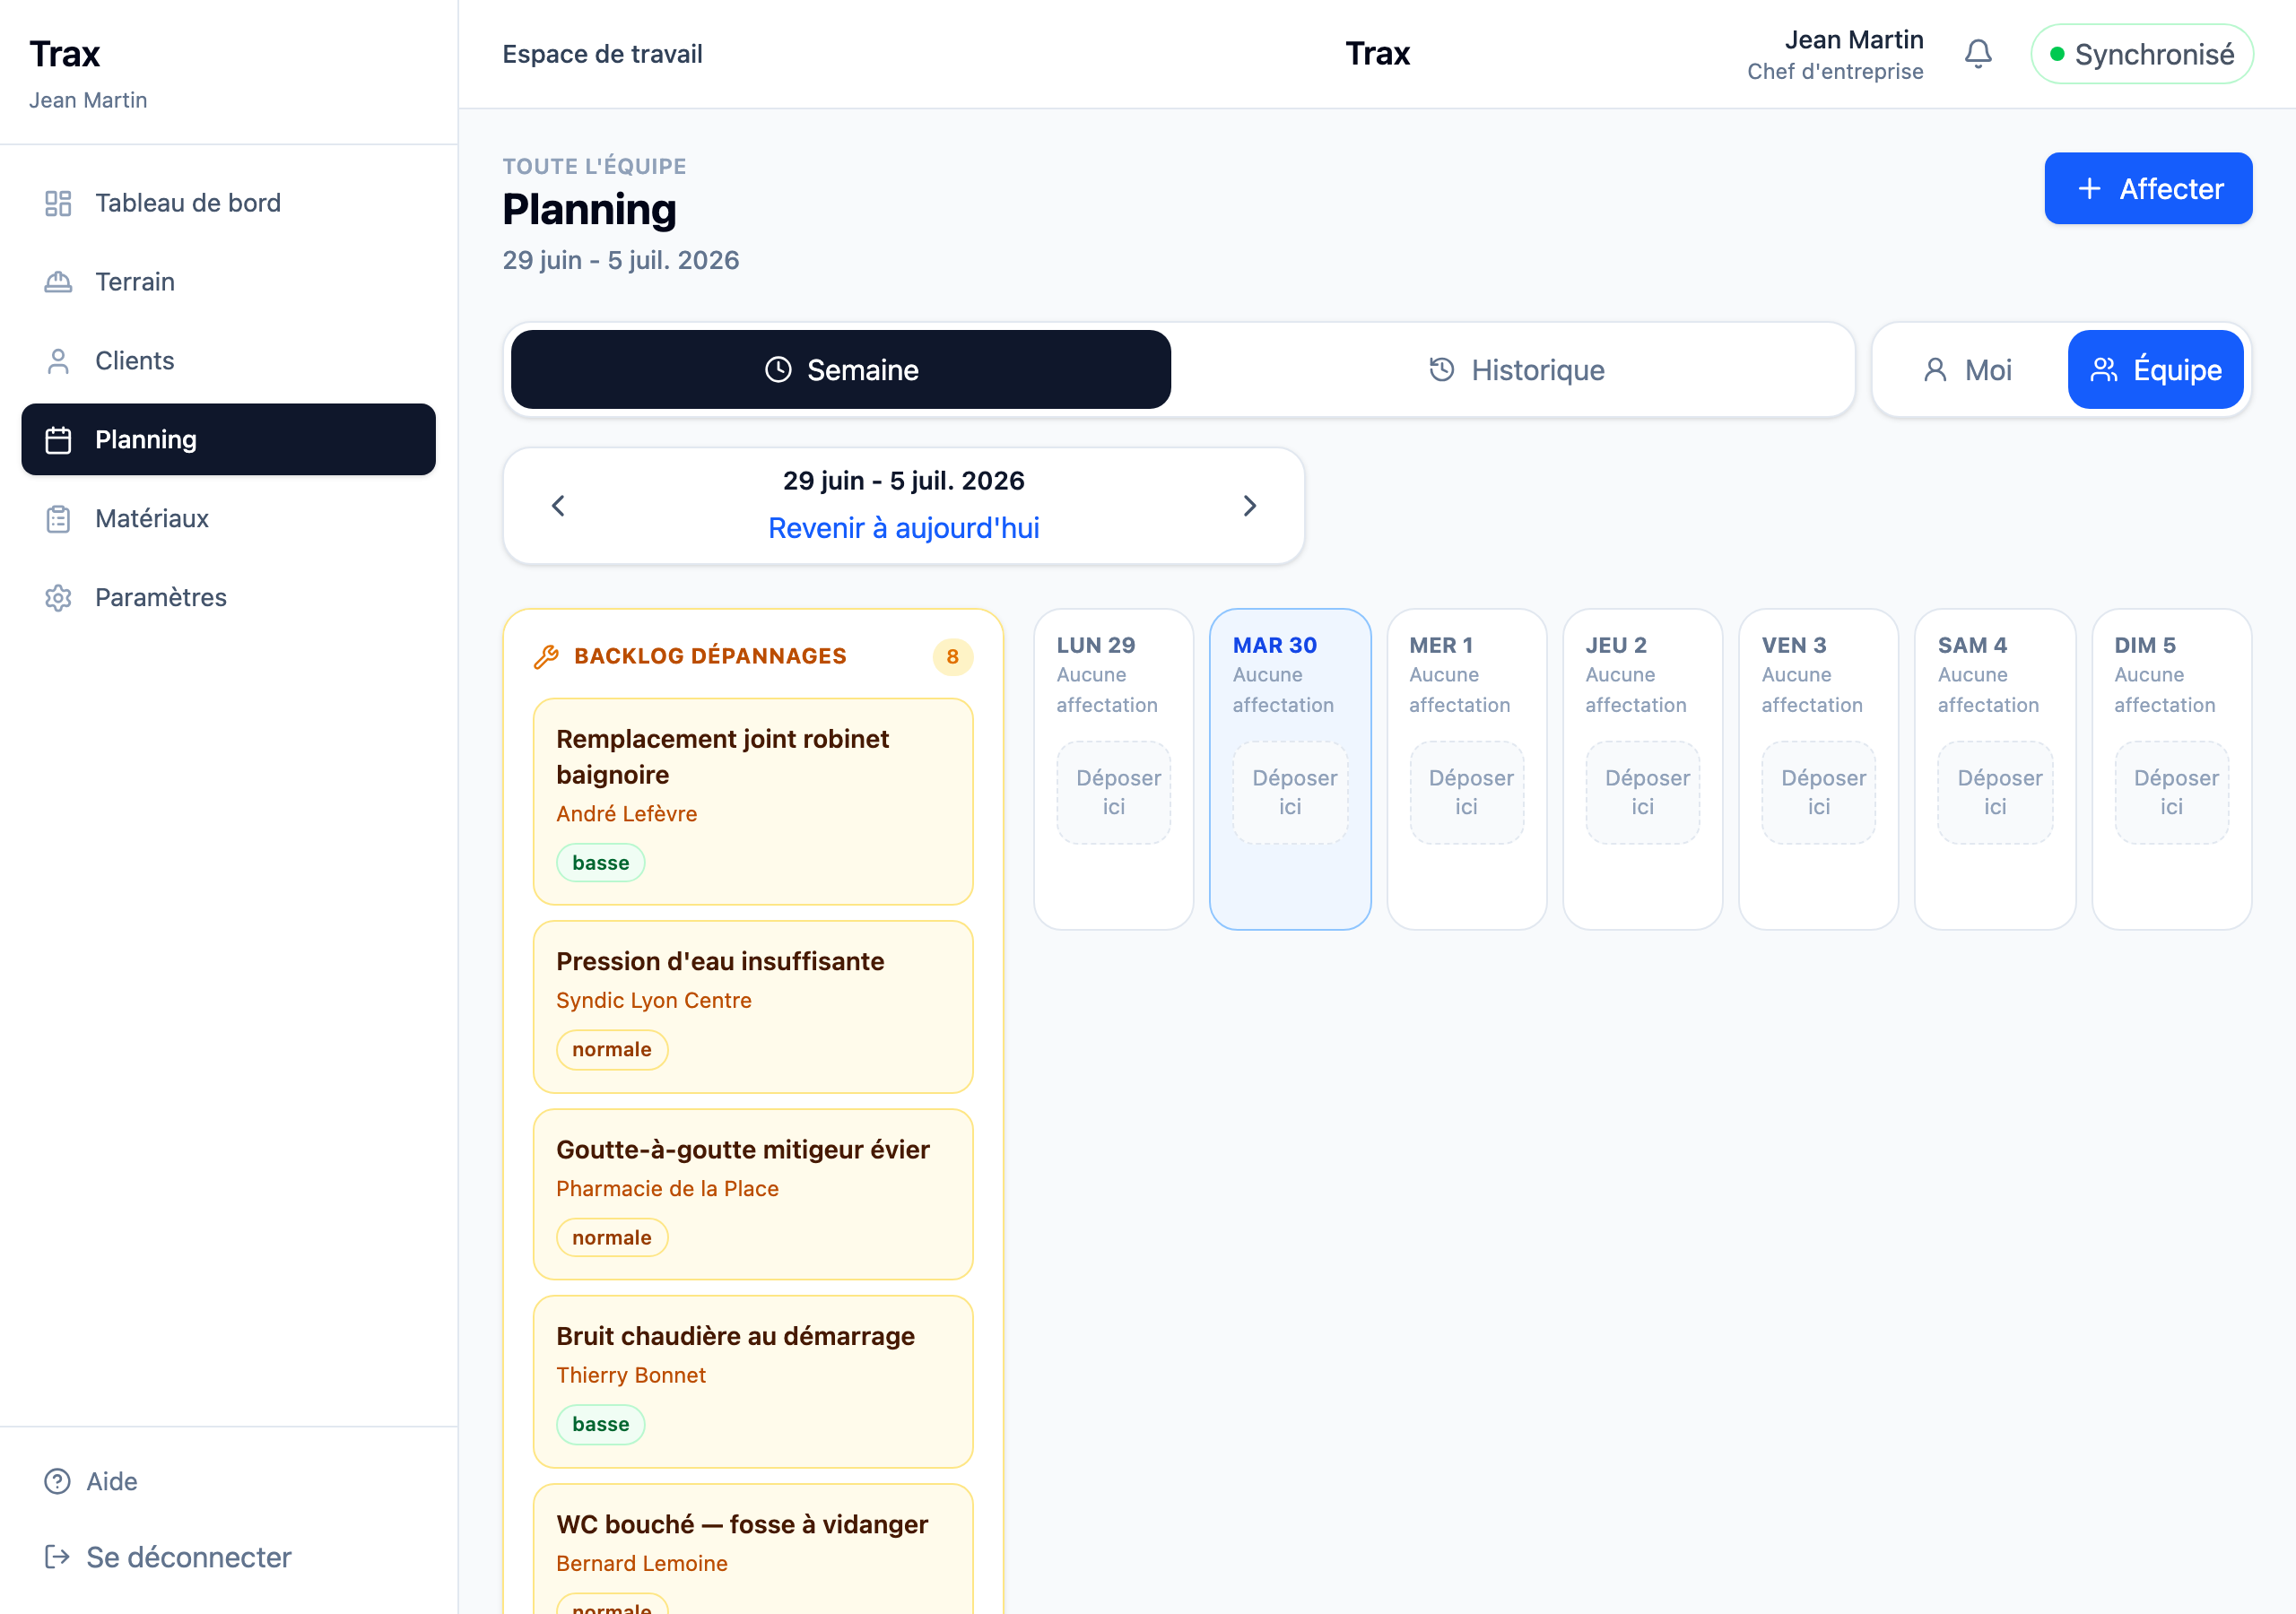The width and height of the screenshot is (2296, 1614).
Task: Click the Déposer ici zone under MAR 30
Action: (1290, 792)
